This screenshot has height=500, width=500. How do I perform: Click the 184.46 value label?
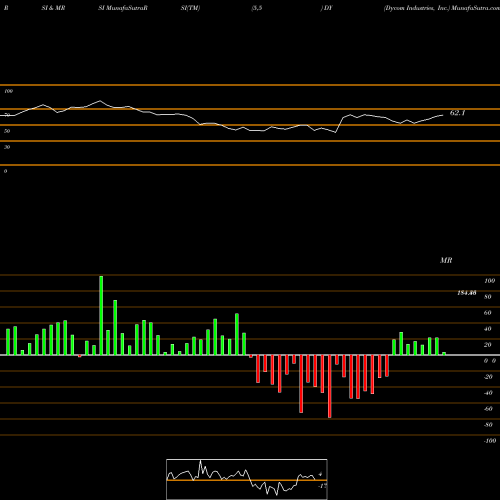tap(467, 293)
